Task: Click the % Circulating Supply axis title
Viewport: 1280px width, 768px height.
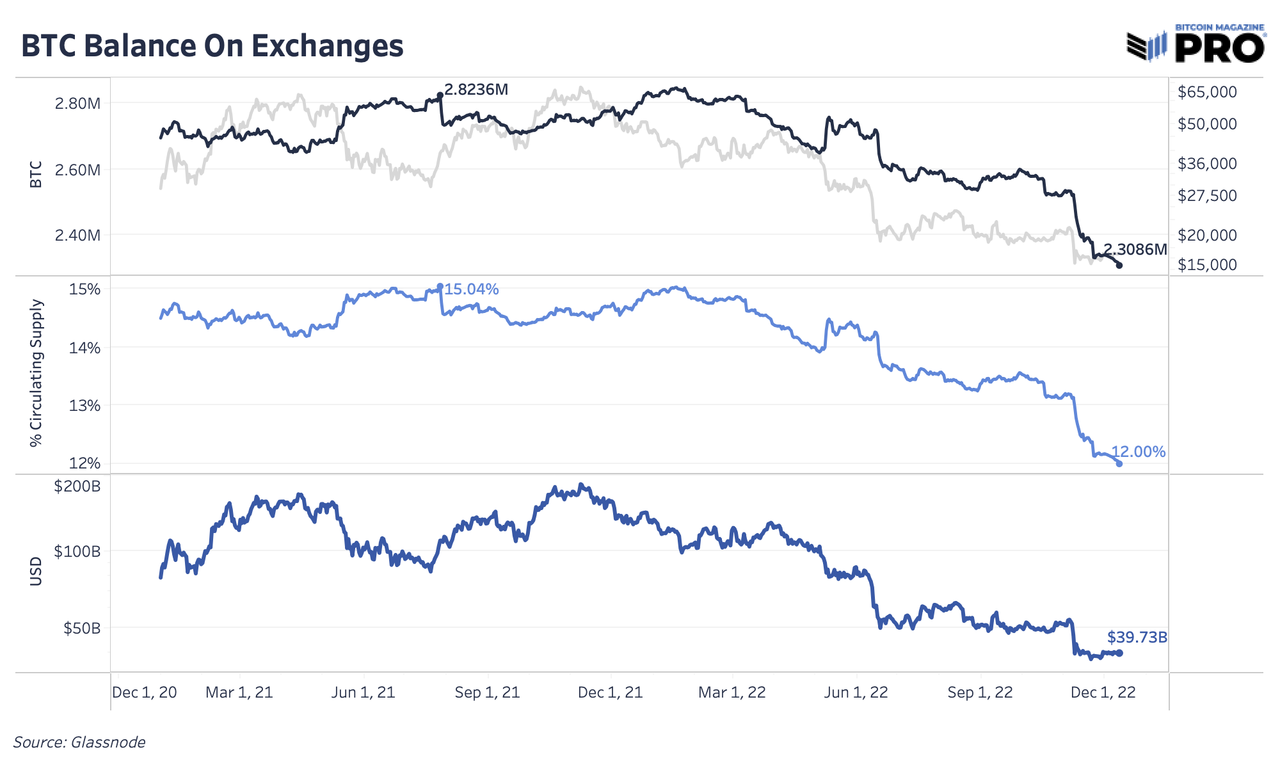Action: tap(37, 371)
